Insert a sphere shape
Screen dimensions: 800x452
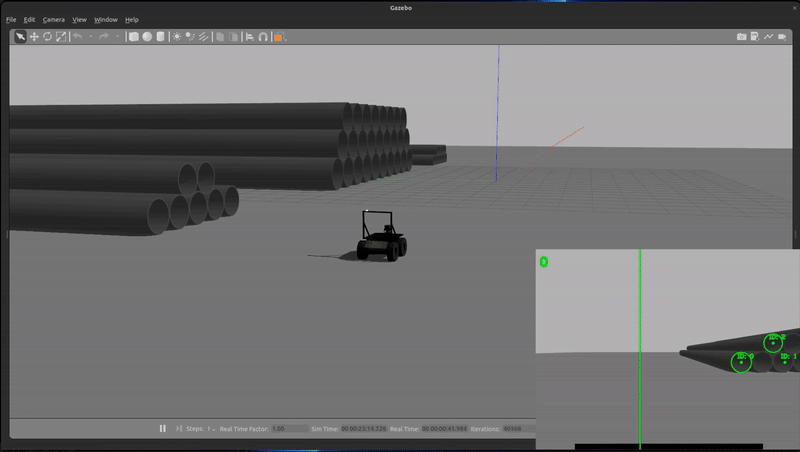[147, 37]
